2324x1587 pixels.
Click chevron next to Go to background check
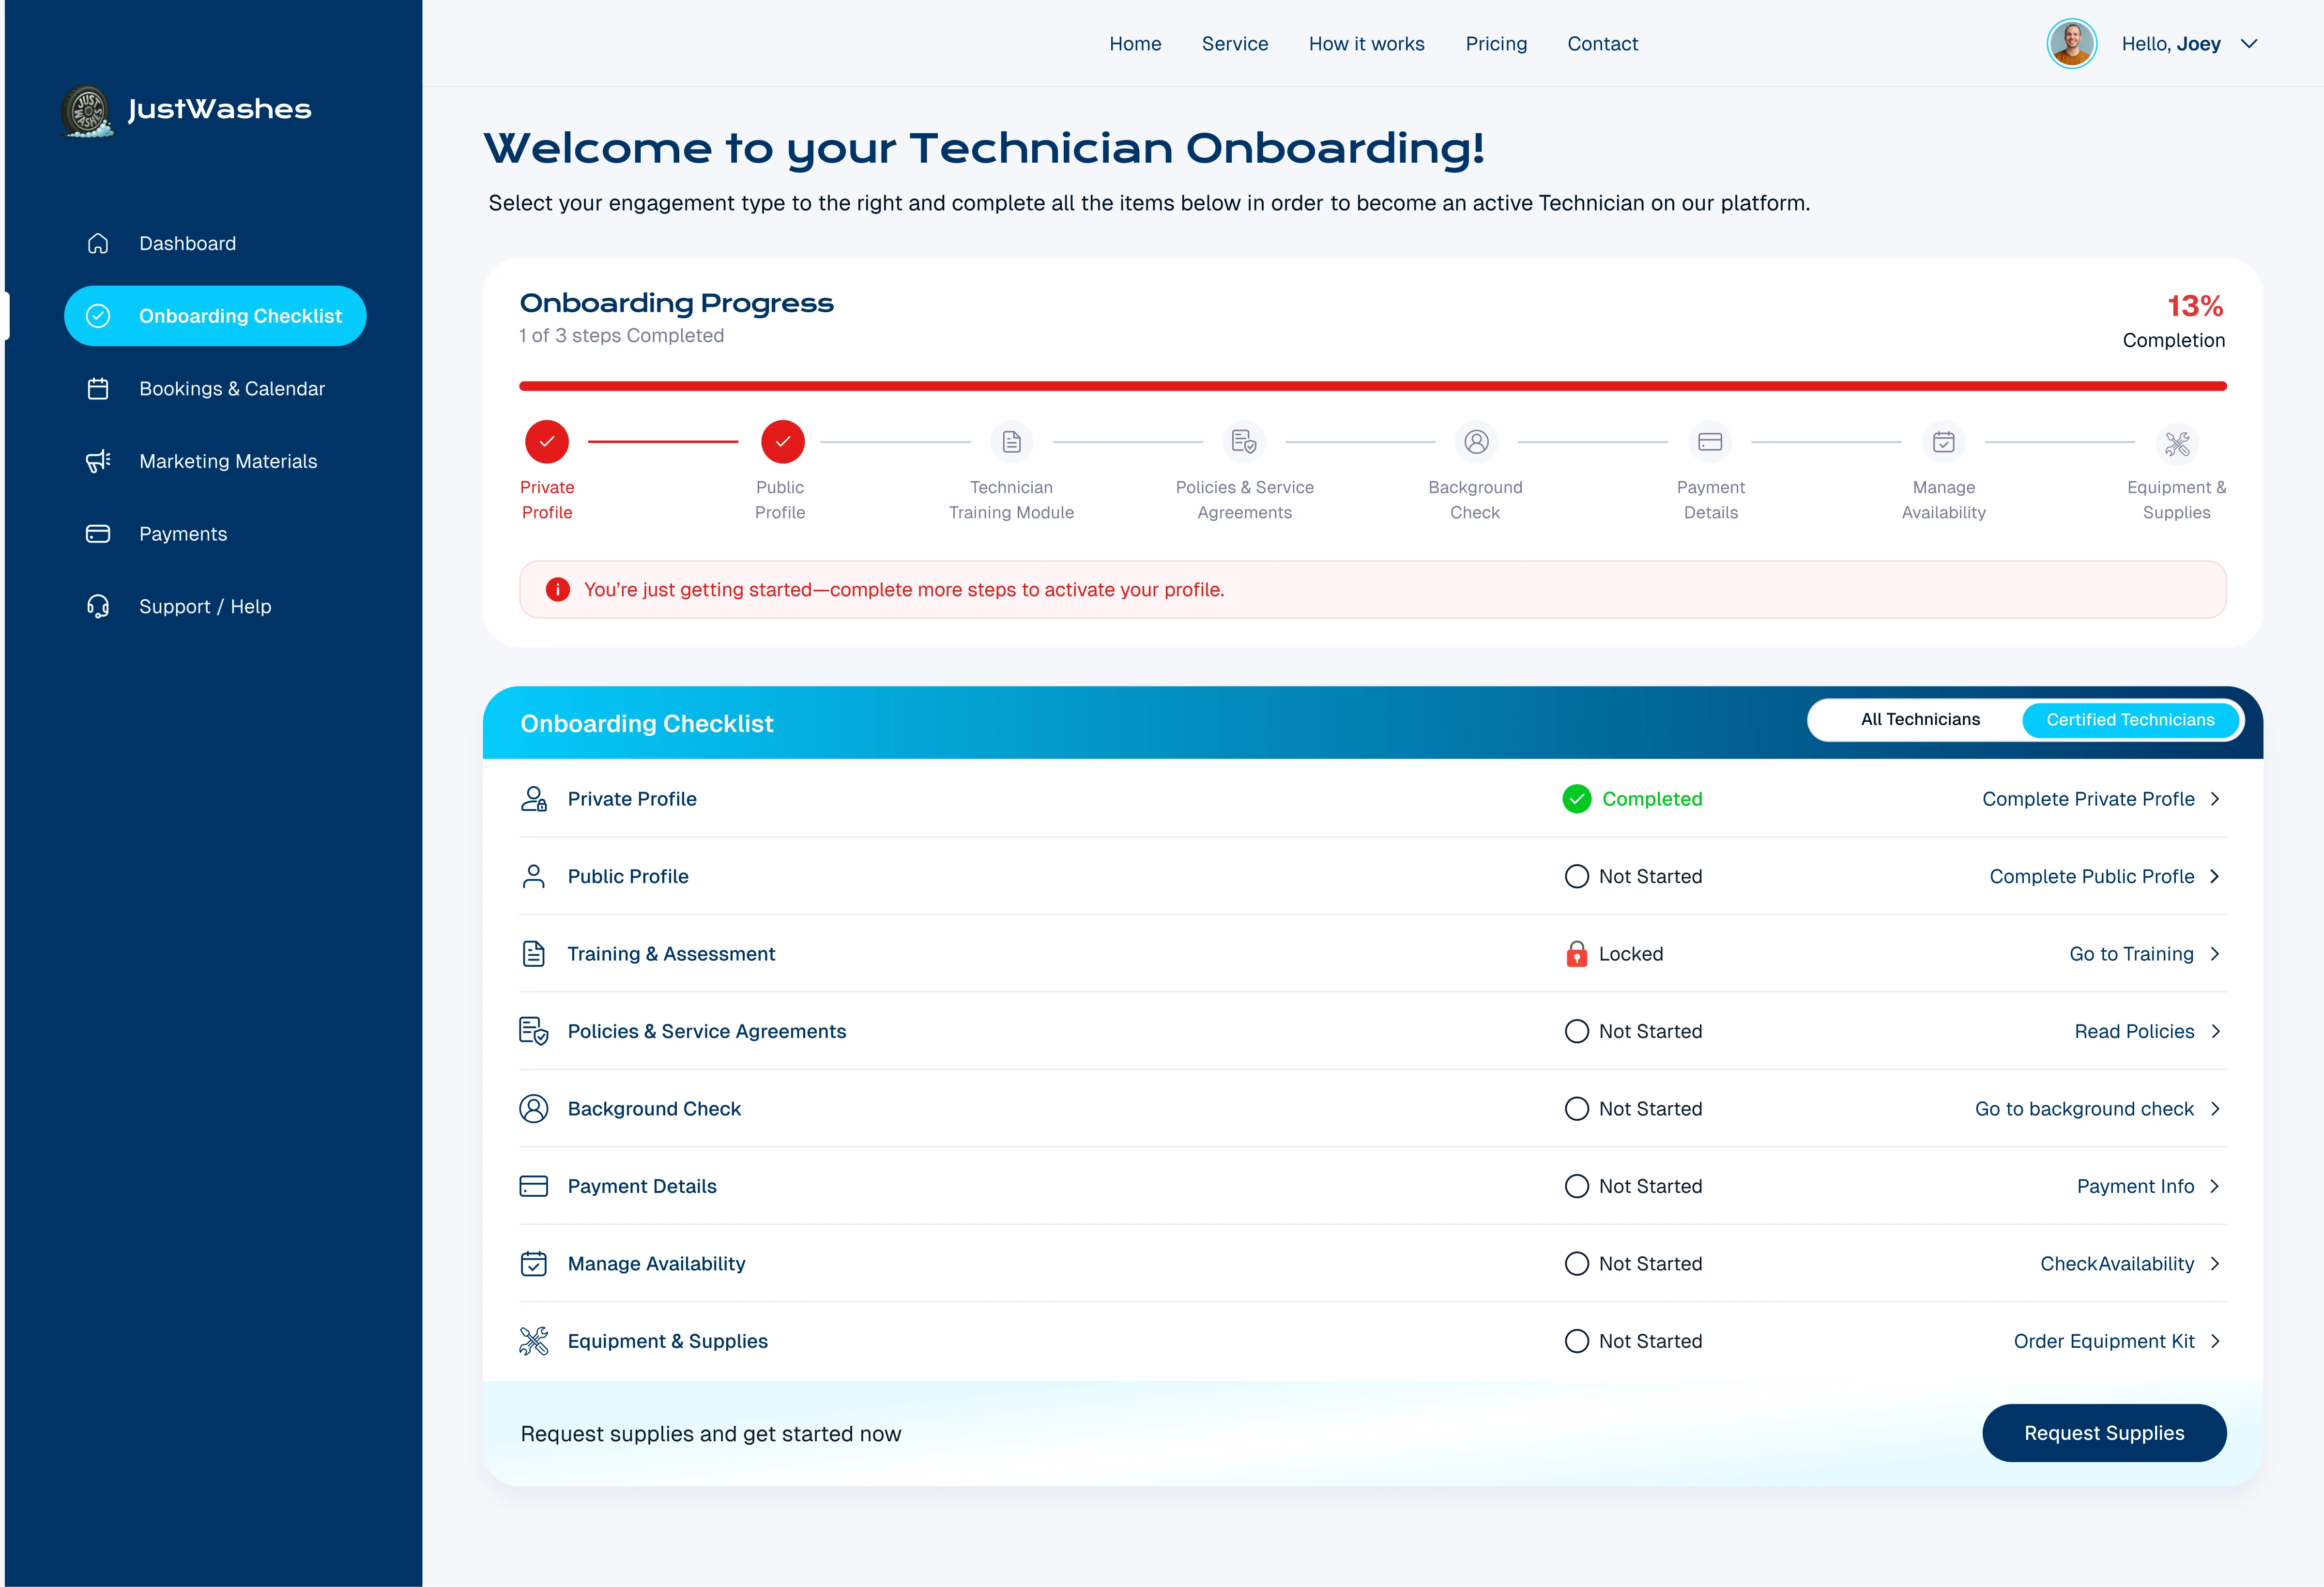[x=2216, y=1109]
